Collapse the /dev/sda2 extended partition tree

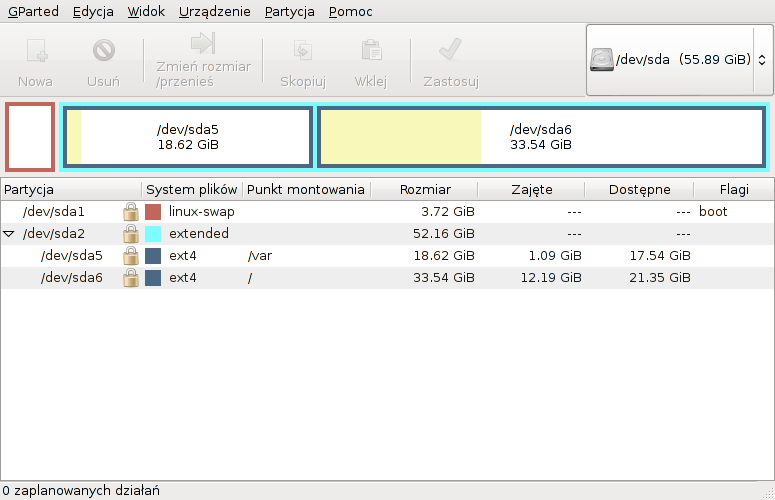10,234
